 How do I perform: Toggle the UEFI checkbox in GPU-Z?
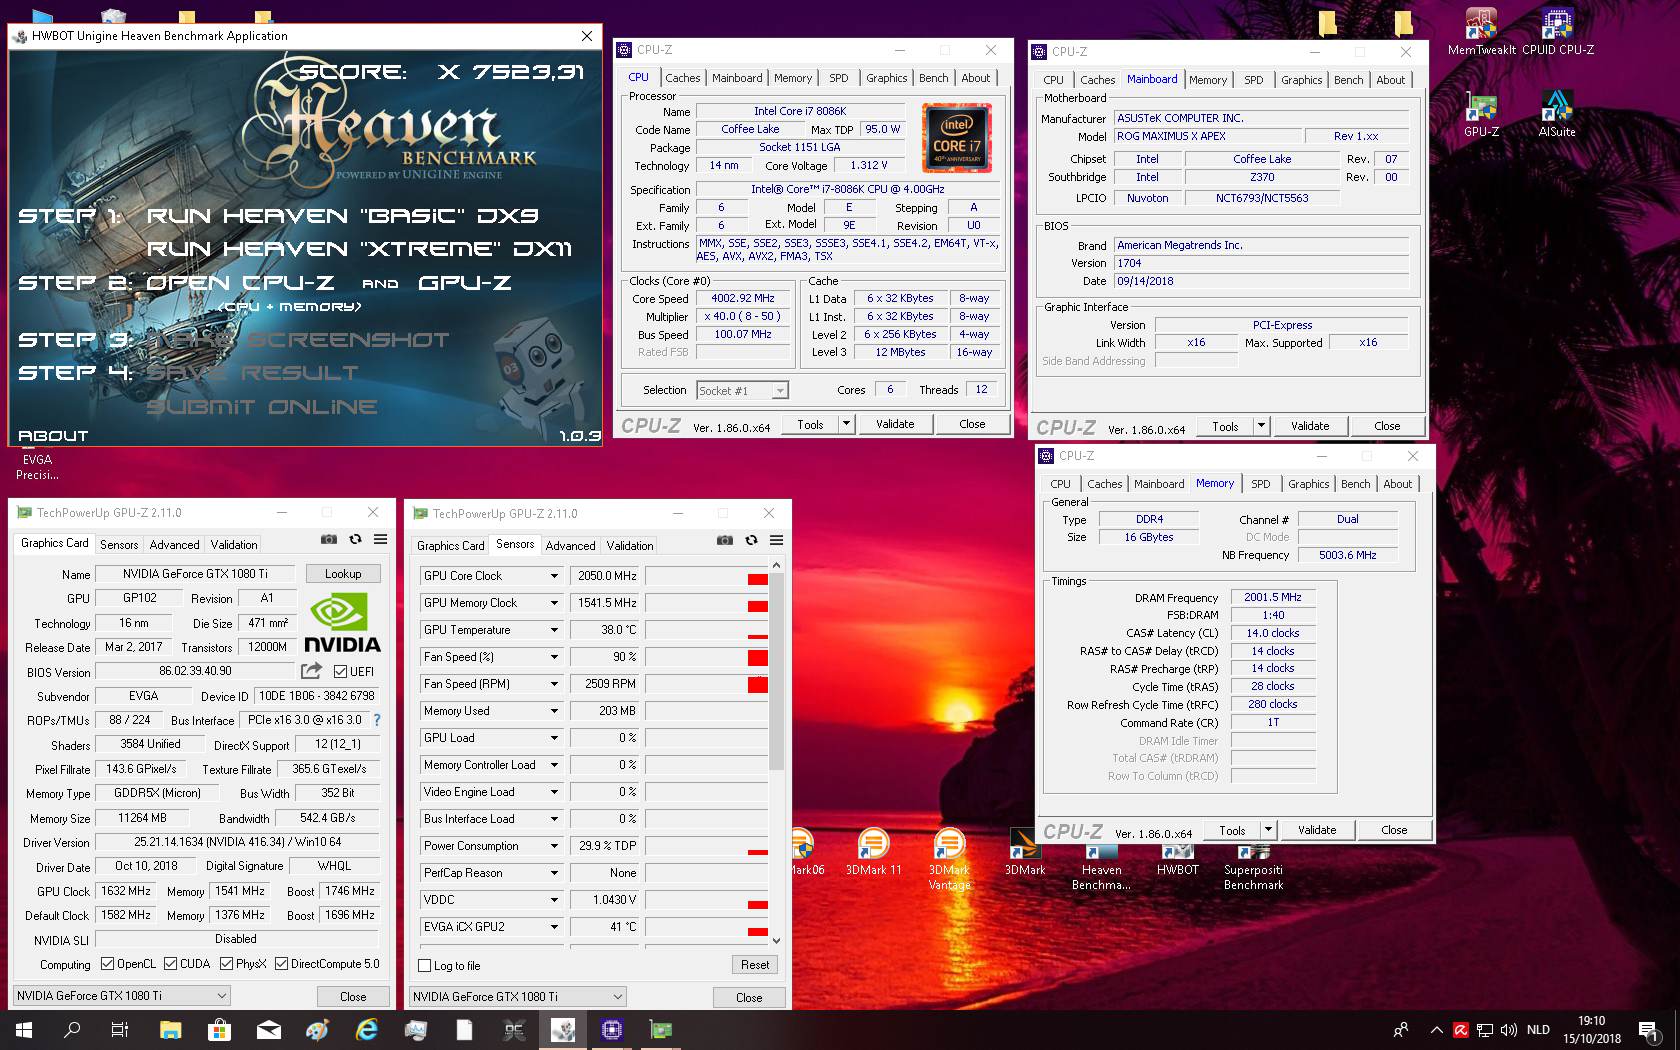click(341, 671)
